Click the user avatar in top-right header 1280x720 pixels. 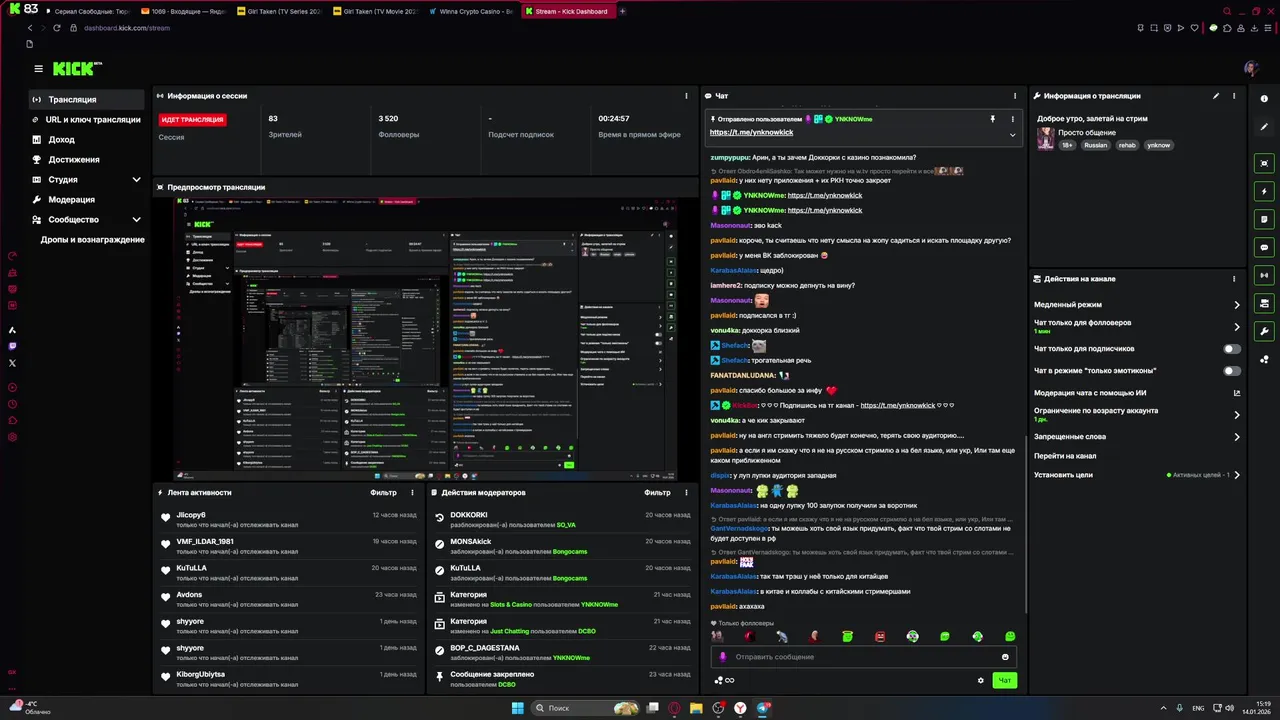coord(1251,69)
